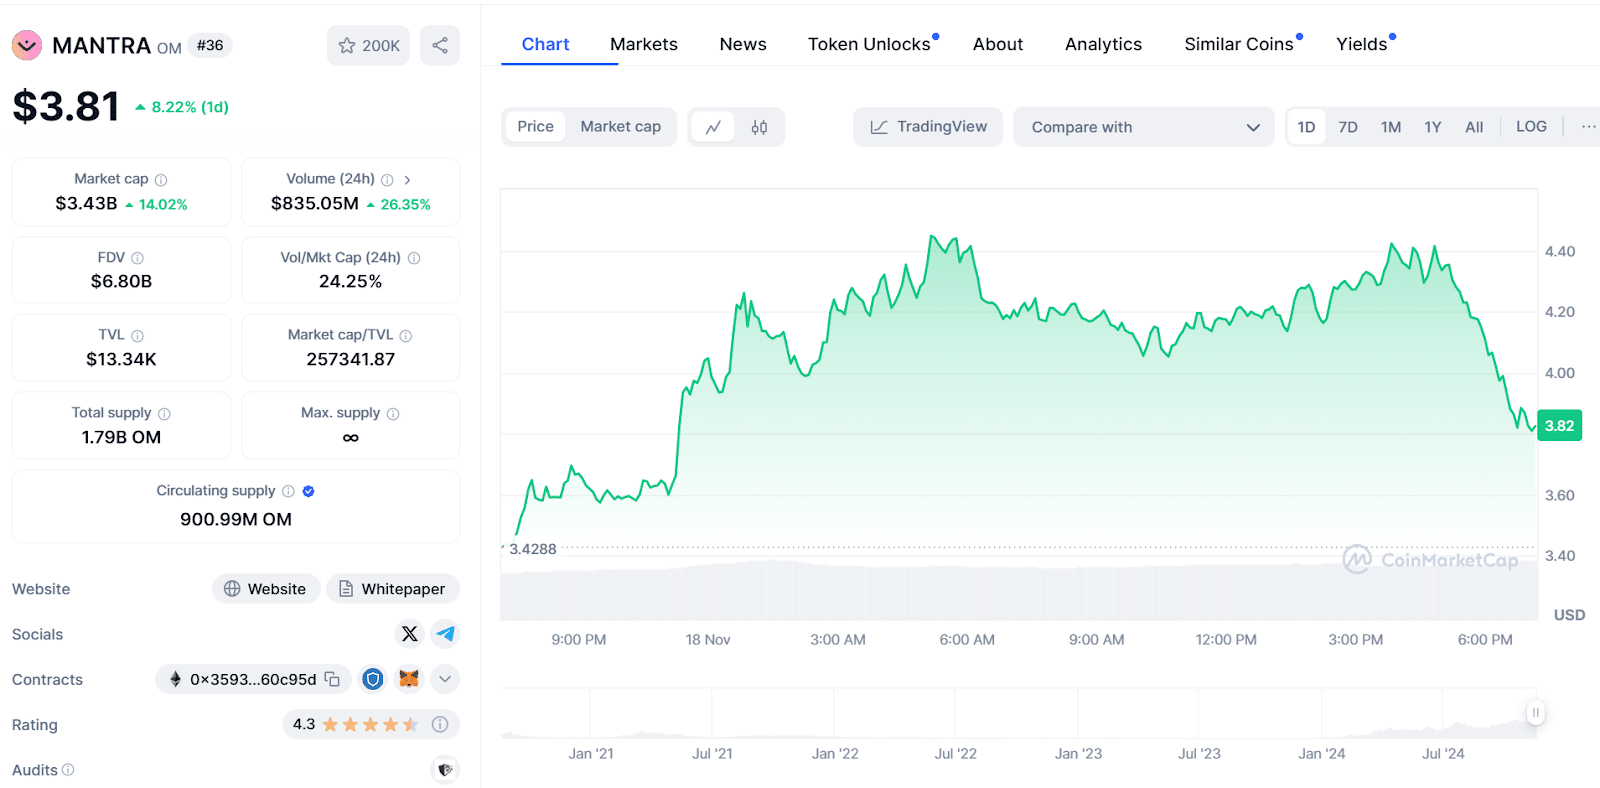Image resolution: width=1600 pixels, height=788 pixels.
Task: Open the audit shield icon
Action: point(445,770)
